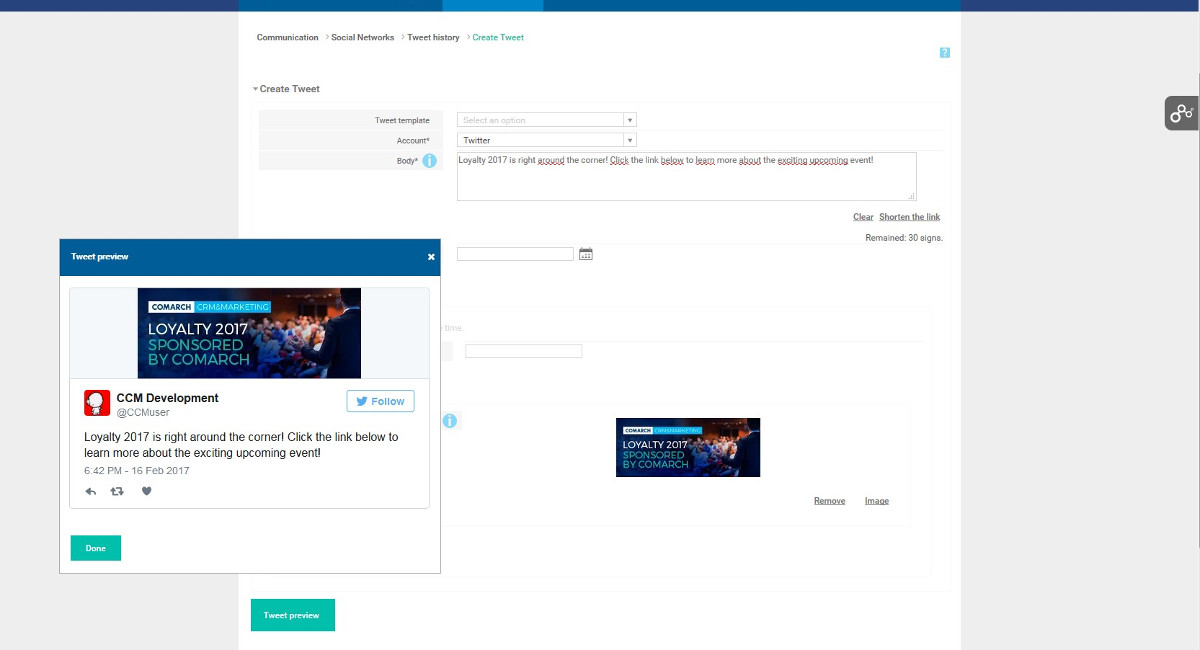
Task: Click the reply arrow icon in tweet preview
Action: coord(91,491)
